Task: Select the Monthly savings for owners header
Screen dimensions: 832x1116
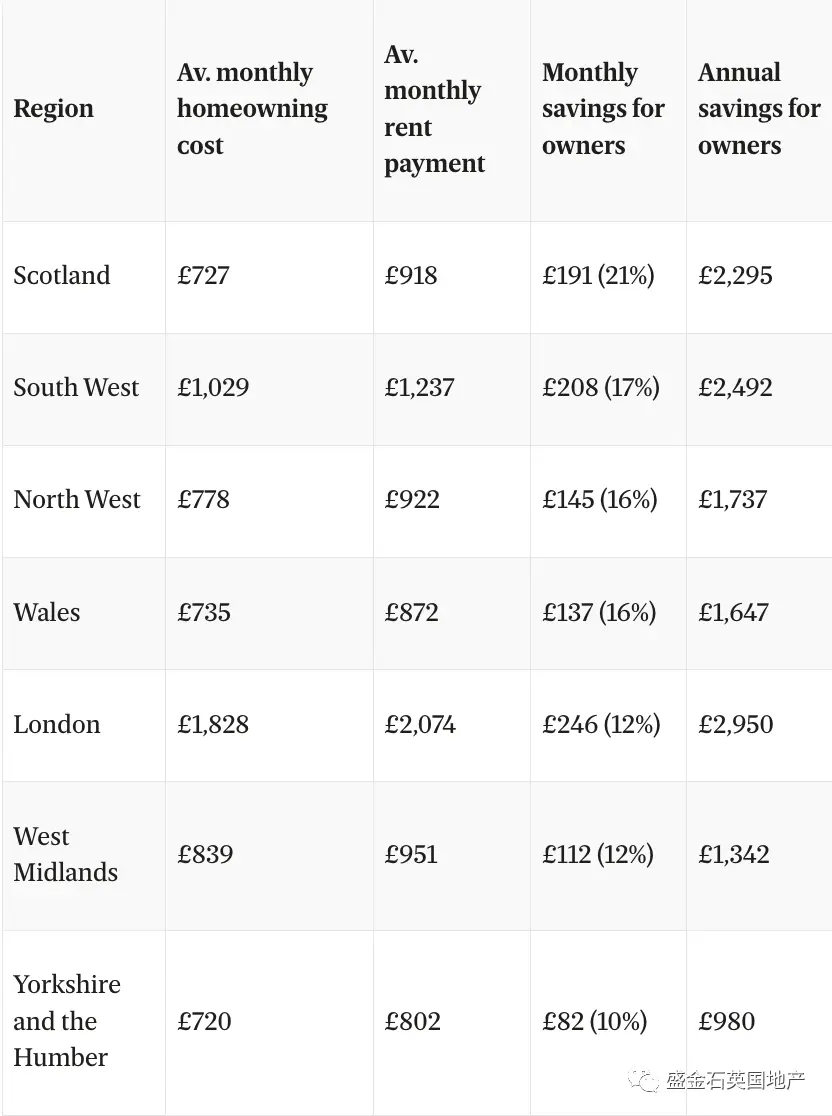Action: coord(603,108)
